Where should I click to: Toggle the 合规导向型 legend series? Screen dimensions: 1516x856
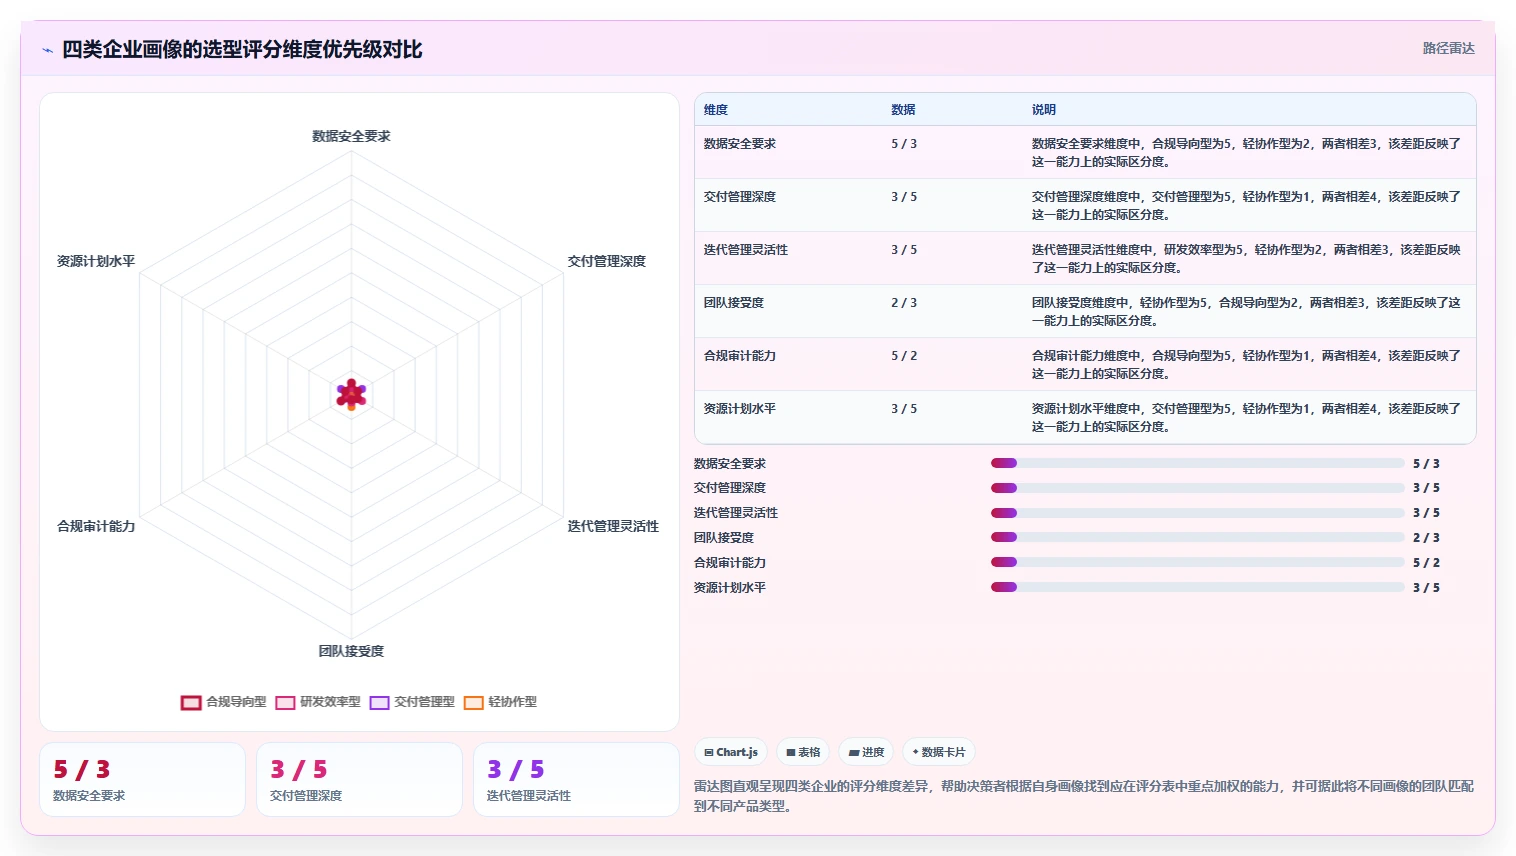223,702
